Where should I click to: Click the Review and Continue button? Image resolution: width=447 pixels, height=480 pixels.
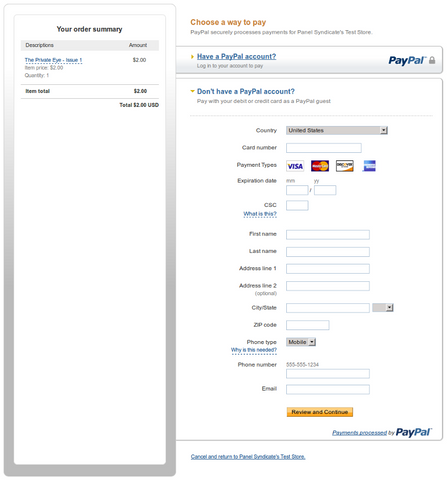(320, 412)
